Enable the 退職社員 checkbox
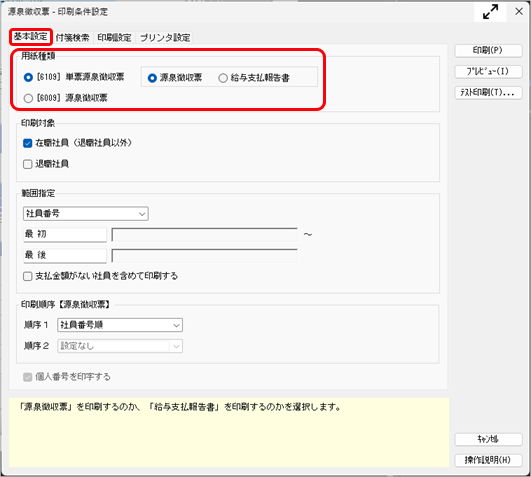The width and height of the screenshot is (531, 477). tap(27, 164)
